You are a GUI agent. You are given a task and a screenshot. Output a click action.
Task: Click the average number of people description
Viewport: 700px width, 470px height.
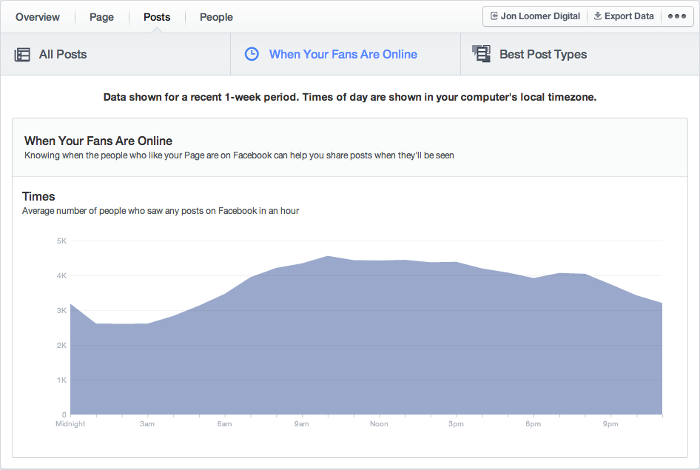click(x=160, y=211)
